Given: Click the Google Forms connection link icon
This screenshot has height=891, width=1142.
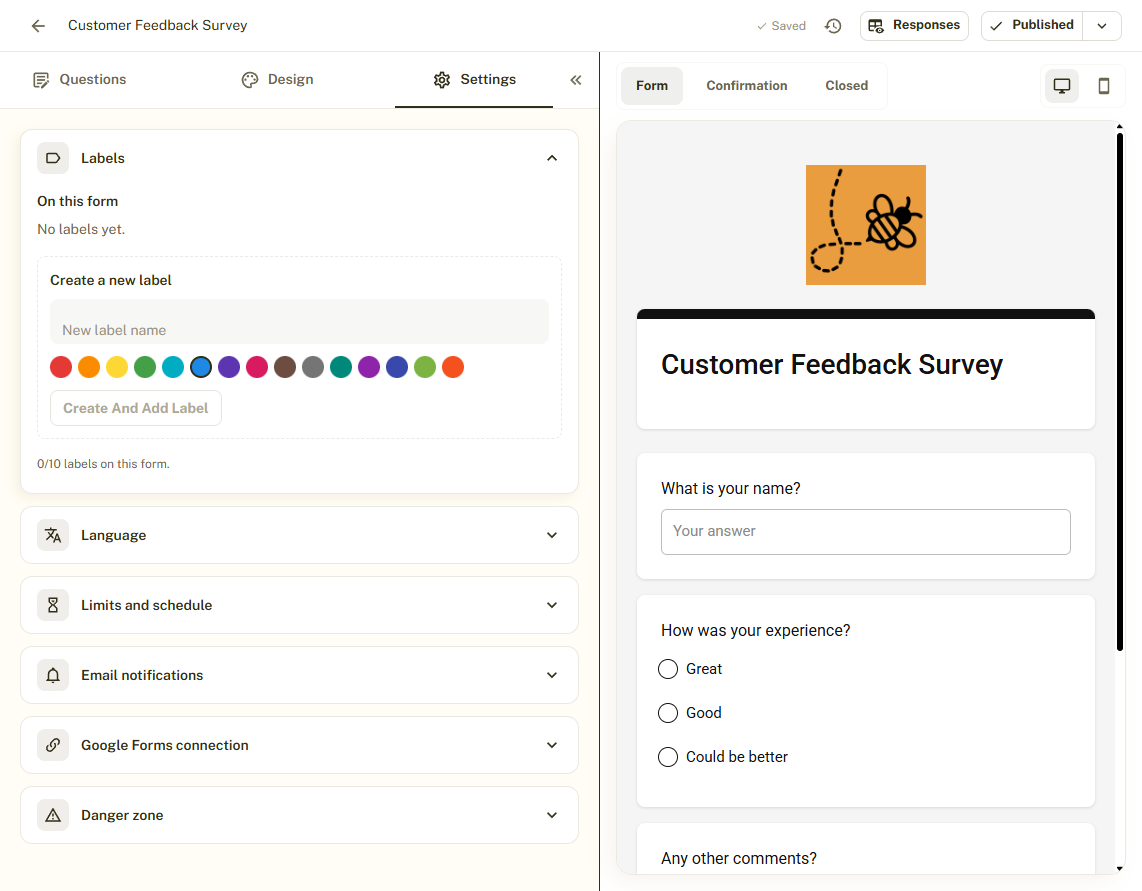Looking at the screenshot, I should pos(53,745).
